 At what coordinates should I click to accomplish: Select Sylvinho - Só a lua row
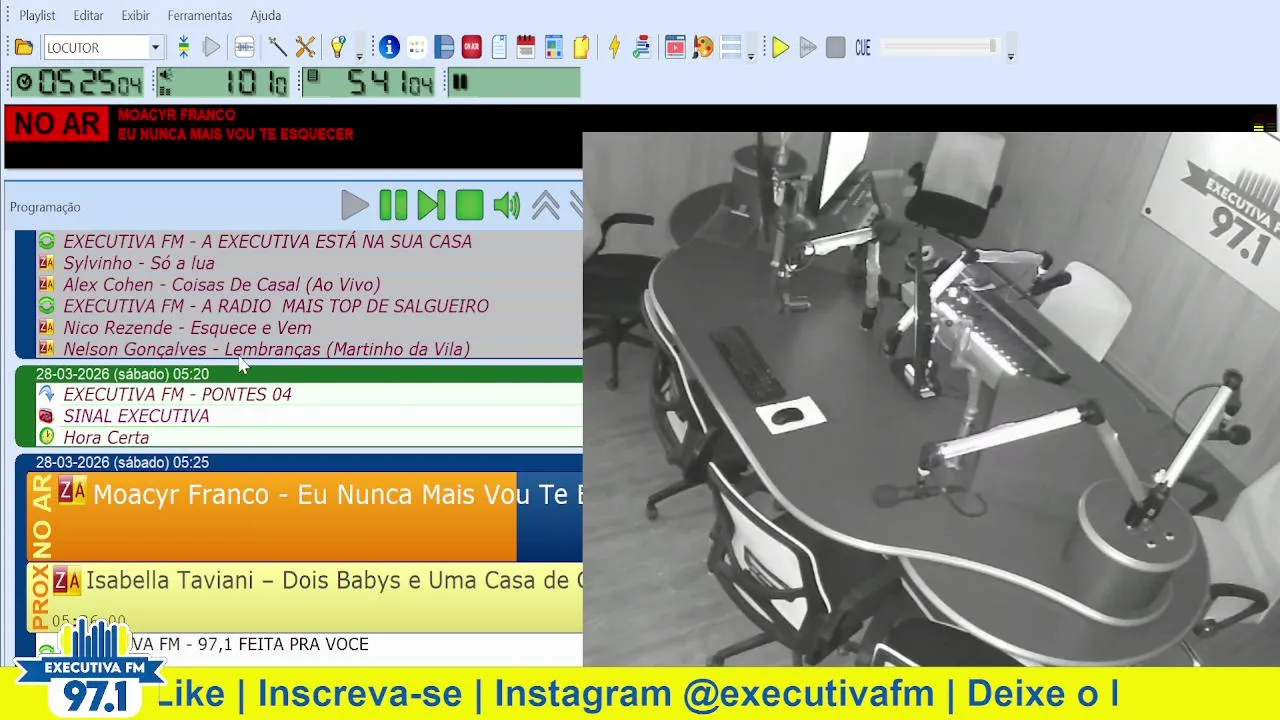[308, 263]
